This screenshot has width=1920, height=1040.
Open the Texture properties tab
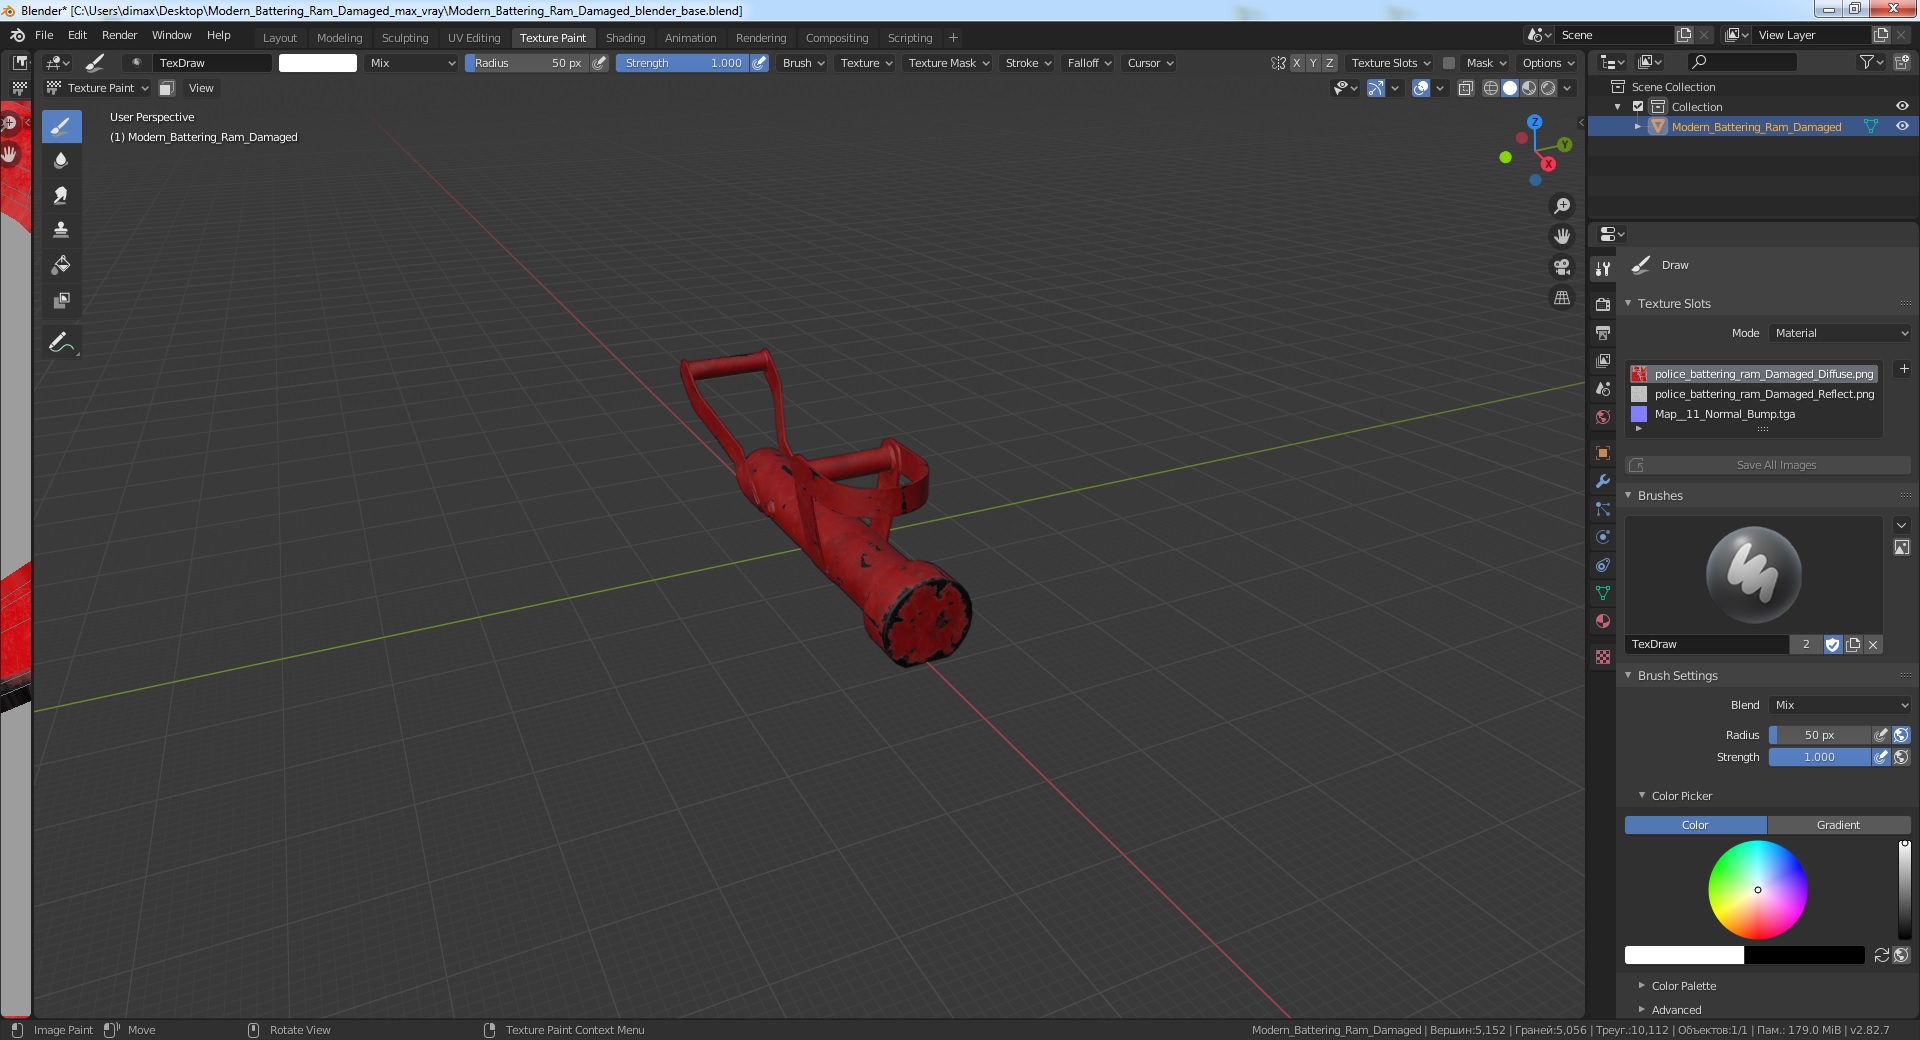pos(1603,657)
